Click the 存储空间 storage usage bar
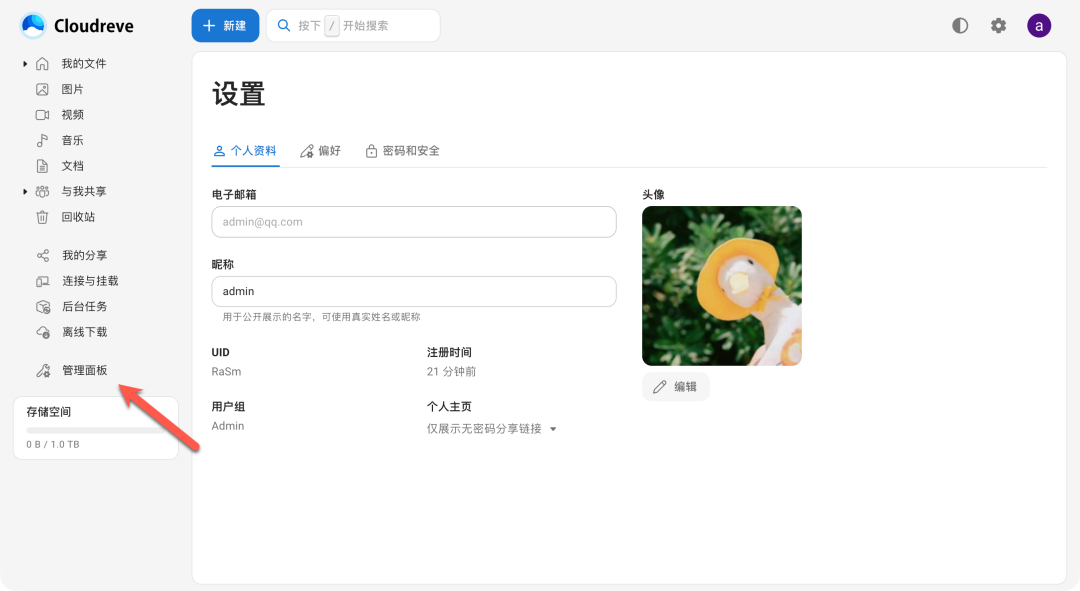Viewport: 1080px width, 591px height. (x=95, y=430)
